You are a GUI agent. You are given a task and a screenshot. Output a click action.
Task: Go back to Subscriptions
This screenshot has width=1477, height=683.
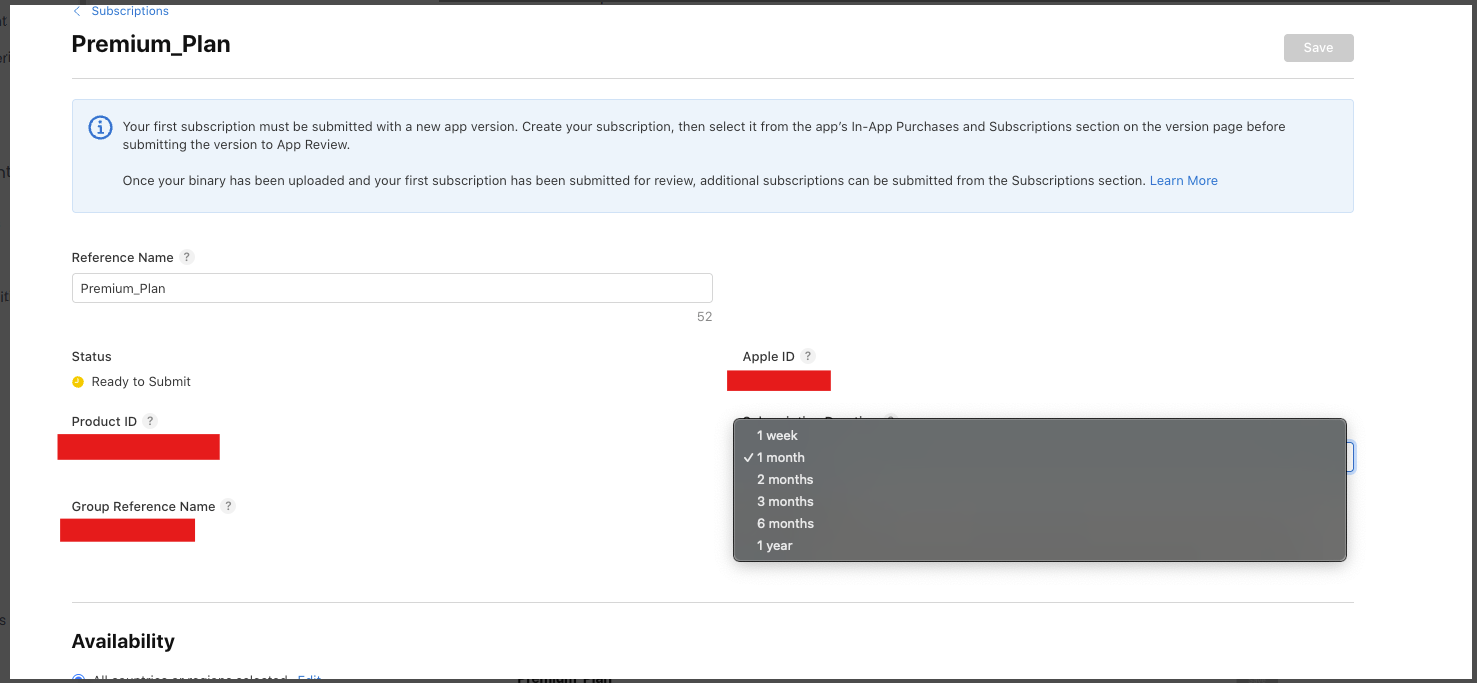[130, 11]
